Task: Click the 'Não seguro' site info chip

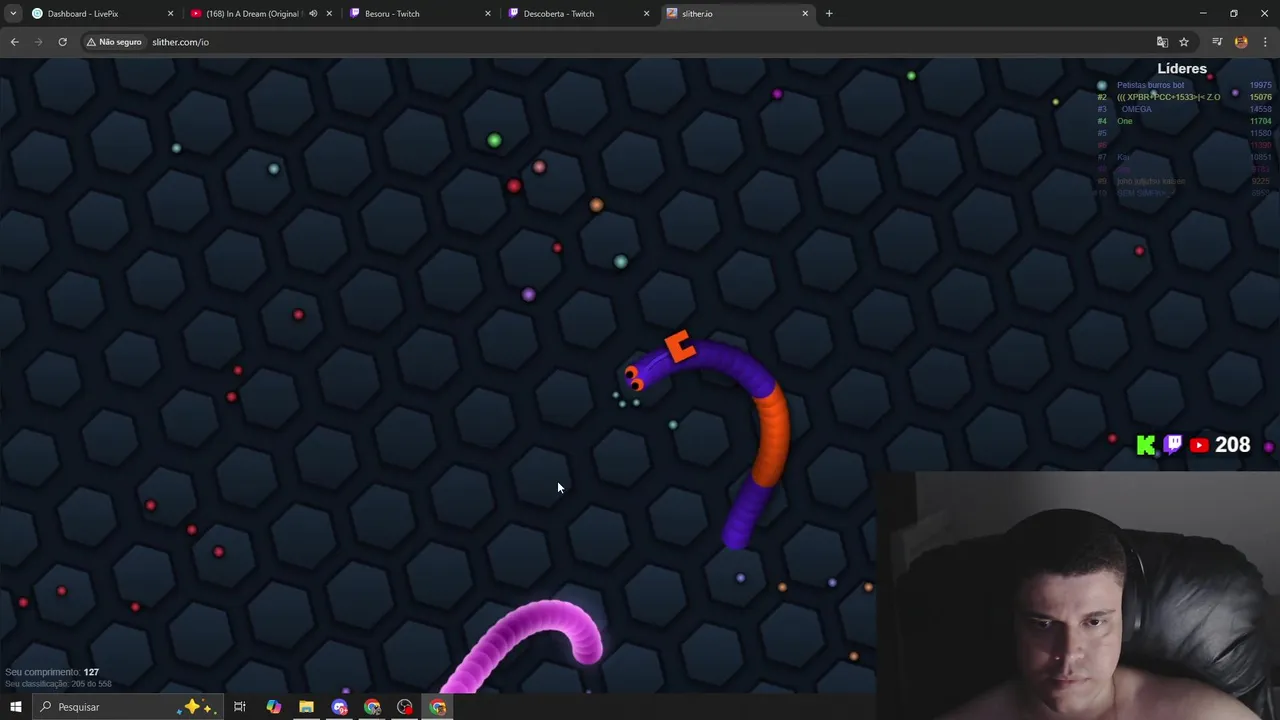Action: pyautogui.click(x=114, y=42)
